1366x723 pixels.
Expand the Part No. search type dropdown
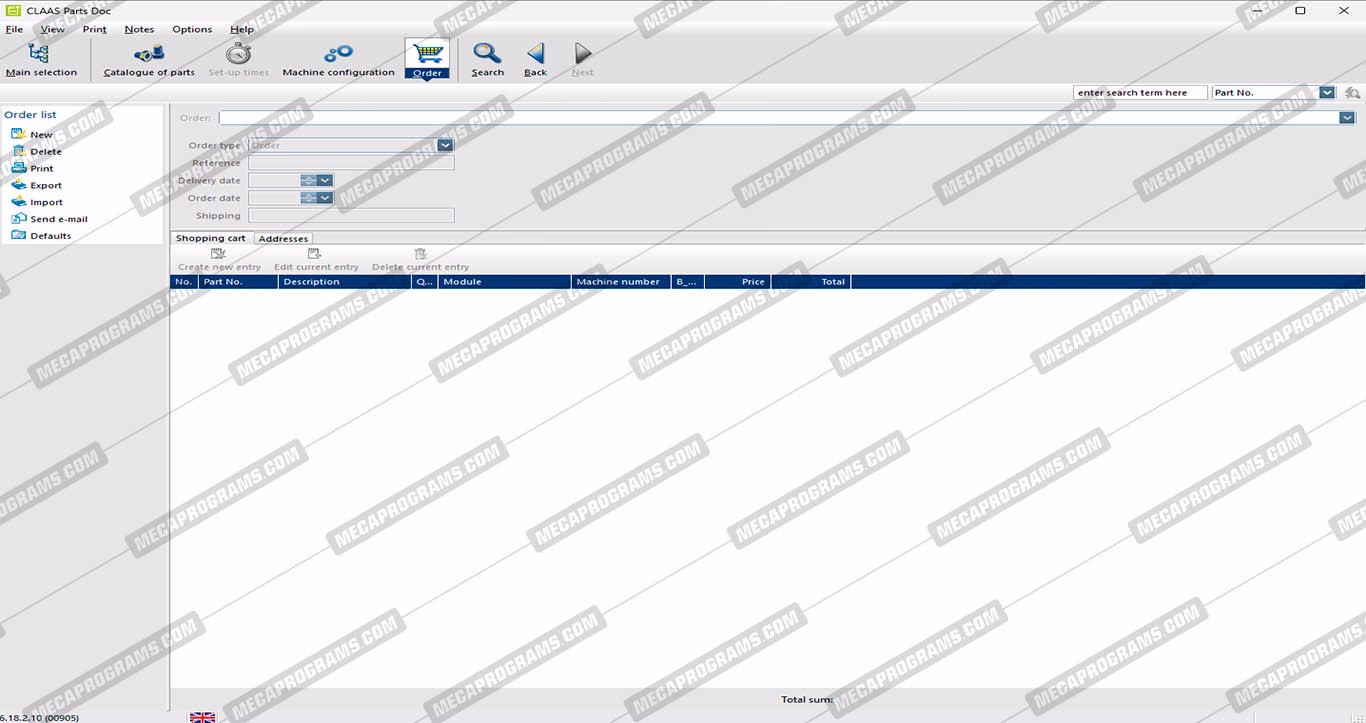[x=1327, y=93]
